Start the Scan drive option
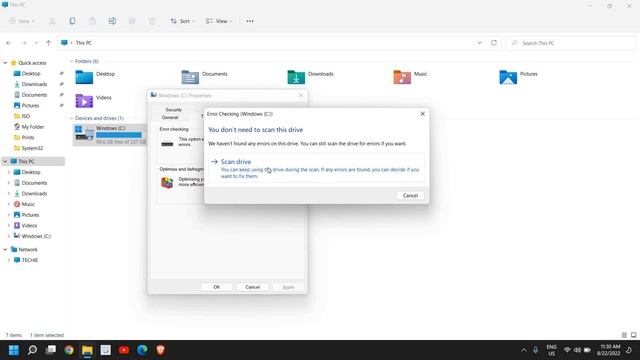 [316, 168]
